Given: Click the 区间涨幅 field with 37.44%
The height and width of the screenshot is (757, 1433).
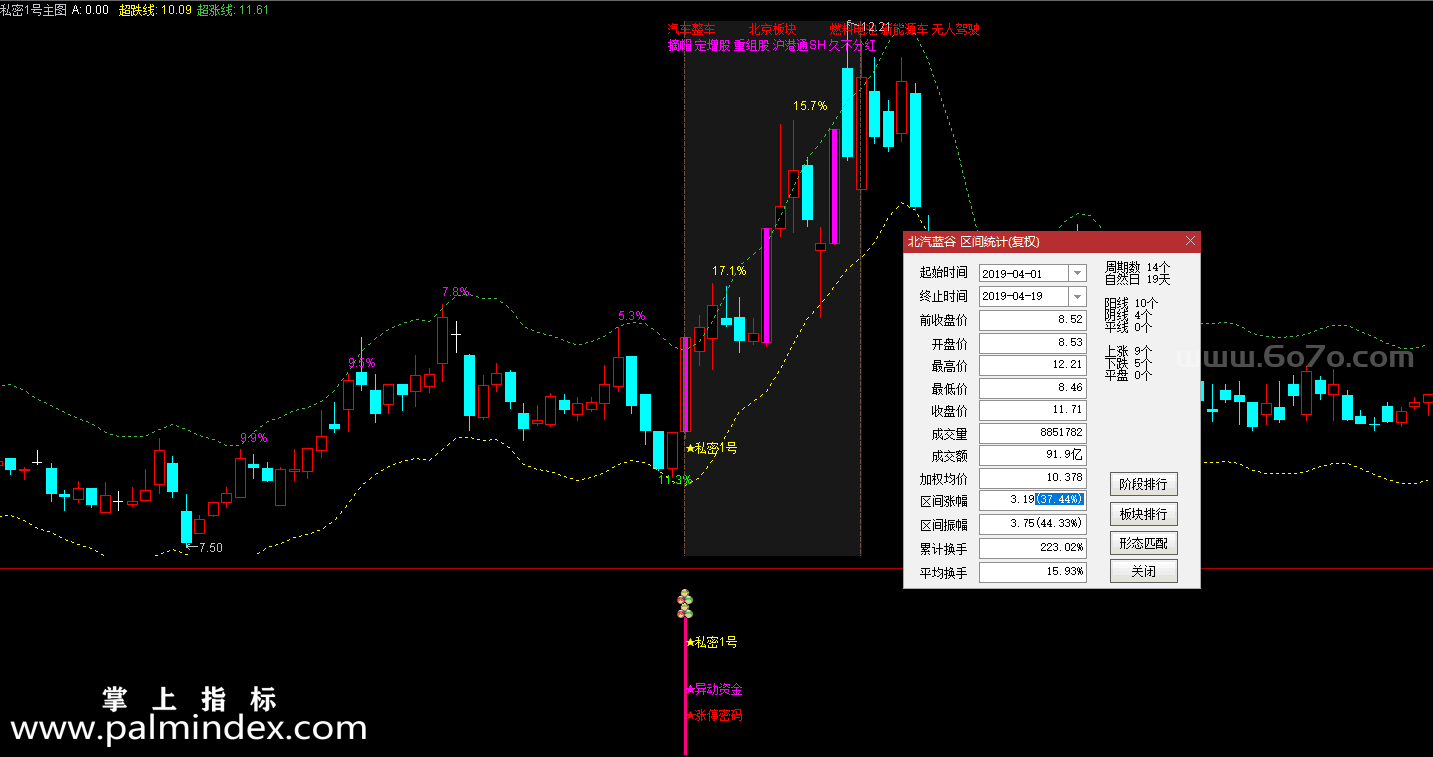Looking at the screenshot, I should pos(1032,500).
